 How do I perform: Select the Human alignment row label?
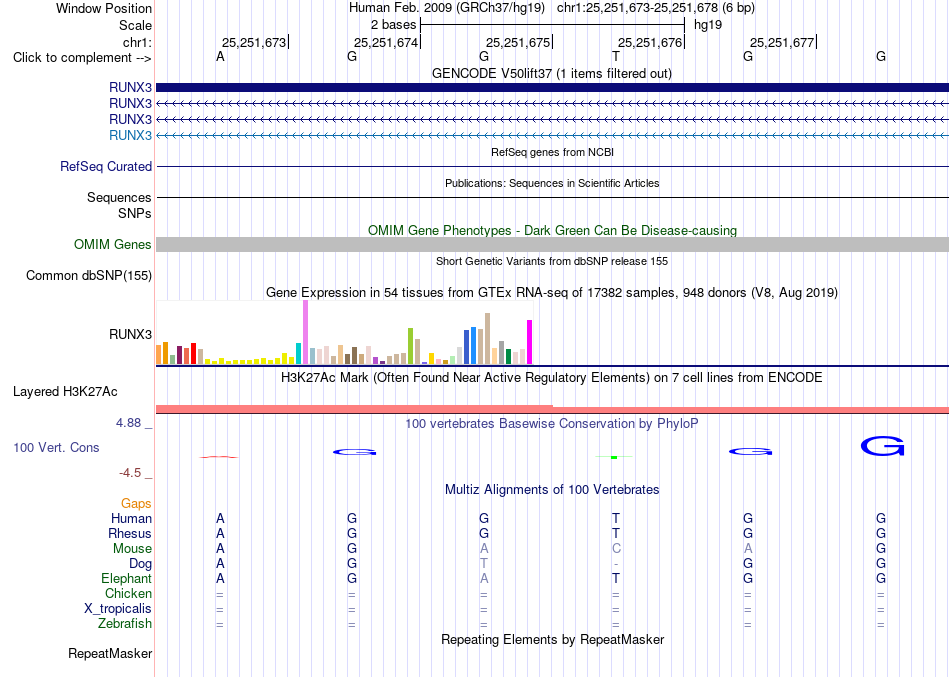pos(131,518)
